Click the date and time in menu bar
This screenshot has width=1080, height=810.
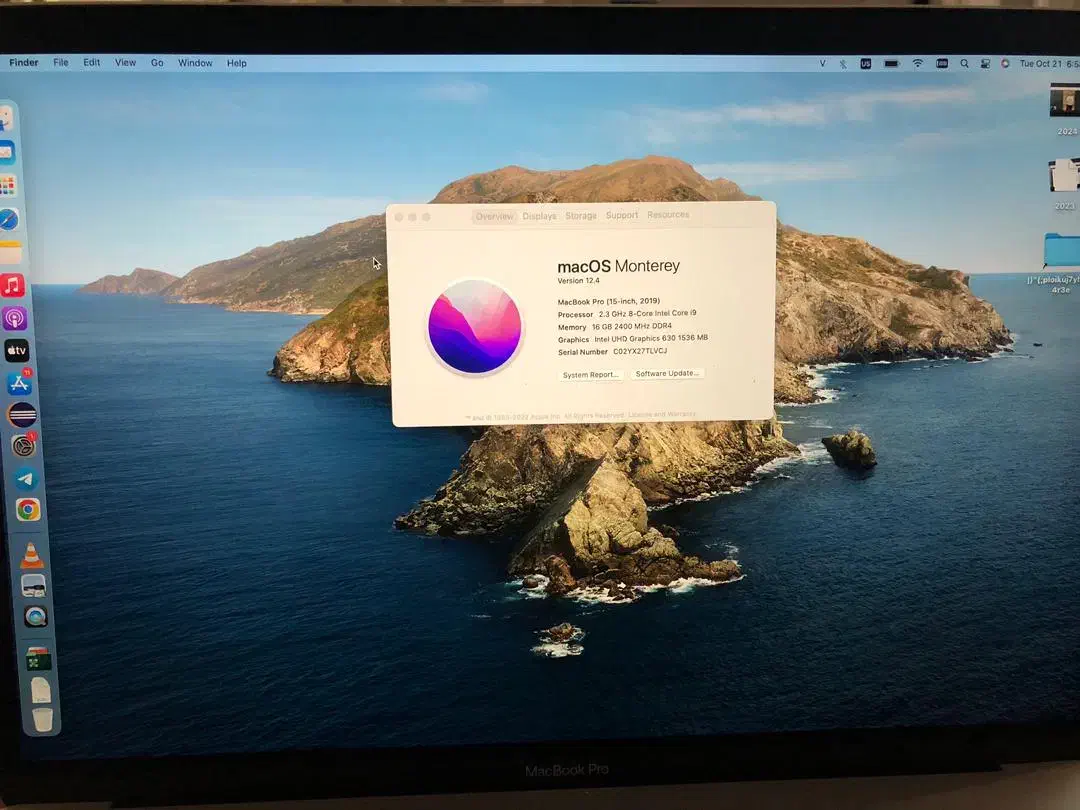point(1048,63)
